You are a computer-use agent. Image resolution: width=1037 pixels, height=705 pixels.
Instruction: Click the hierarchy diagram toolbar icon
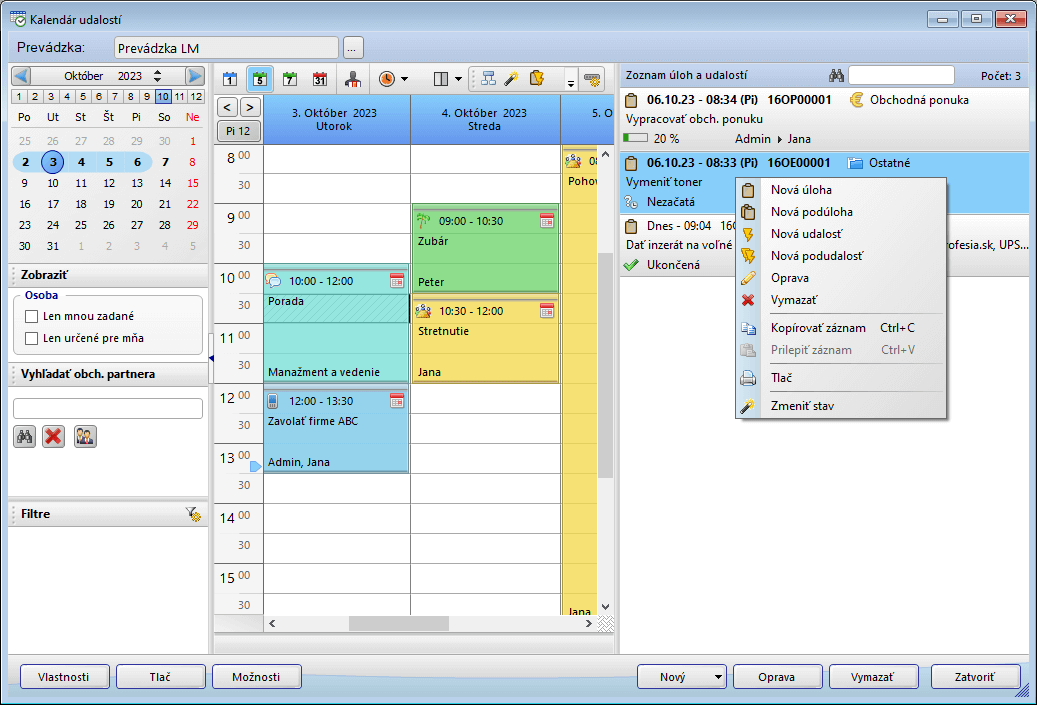[488, 79]
